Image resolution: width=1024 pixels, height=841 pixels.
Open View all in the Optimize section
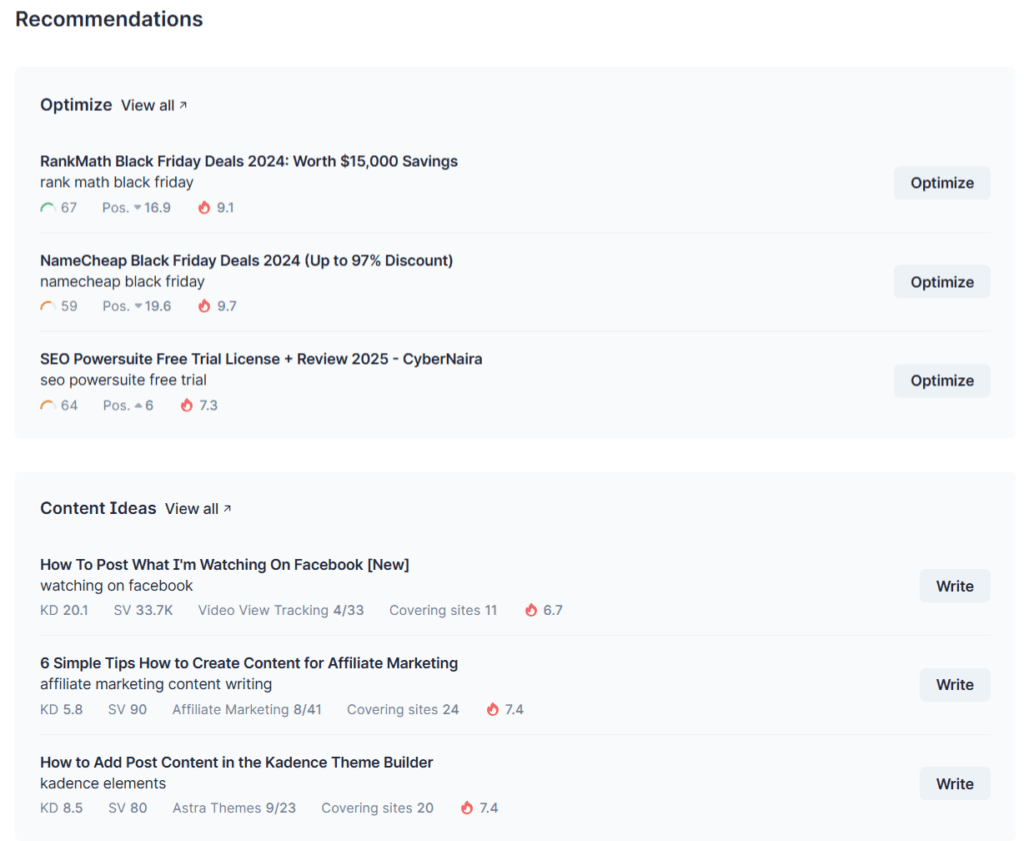coord(147,104)
